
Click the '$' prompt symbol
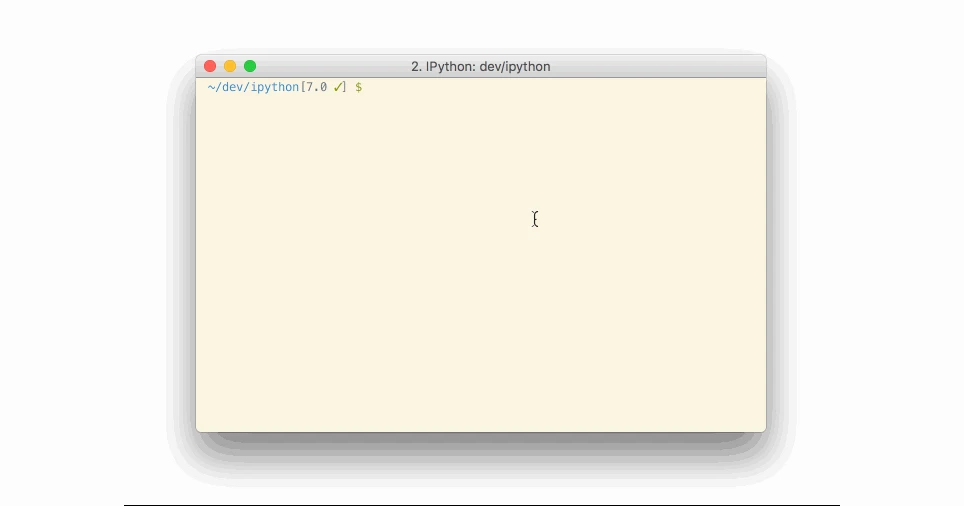[x=358, y=87]
